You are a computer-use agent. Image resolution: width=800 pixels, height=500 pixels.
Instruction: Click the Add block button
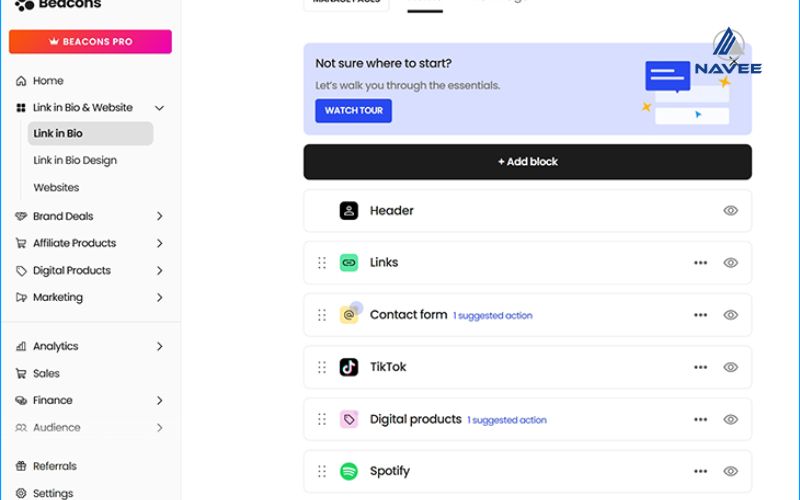(x=527, y=162)
